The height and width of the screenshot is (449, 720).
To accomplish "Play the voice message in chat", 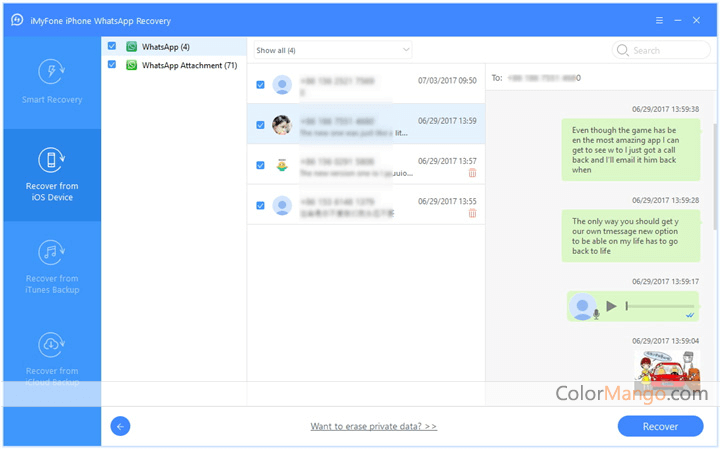I will [611, 306].
